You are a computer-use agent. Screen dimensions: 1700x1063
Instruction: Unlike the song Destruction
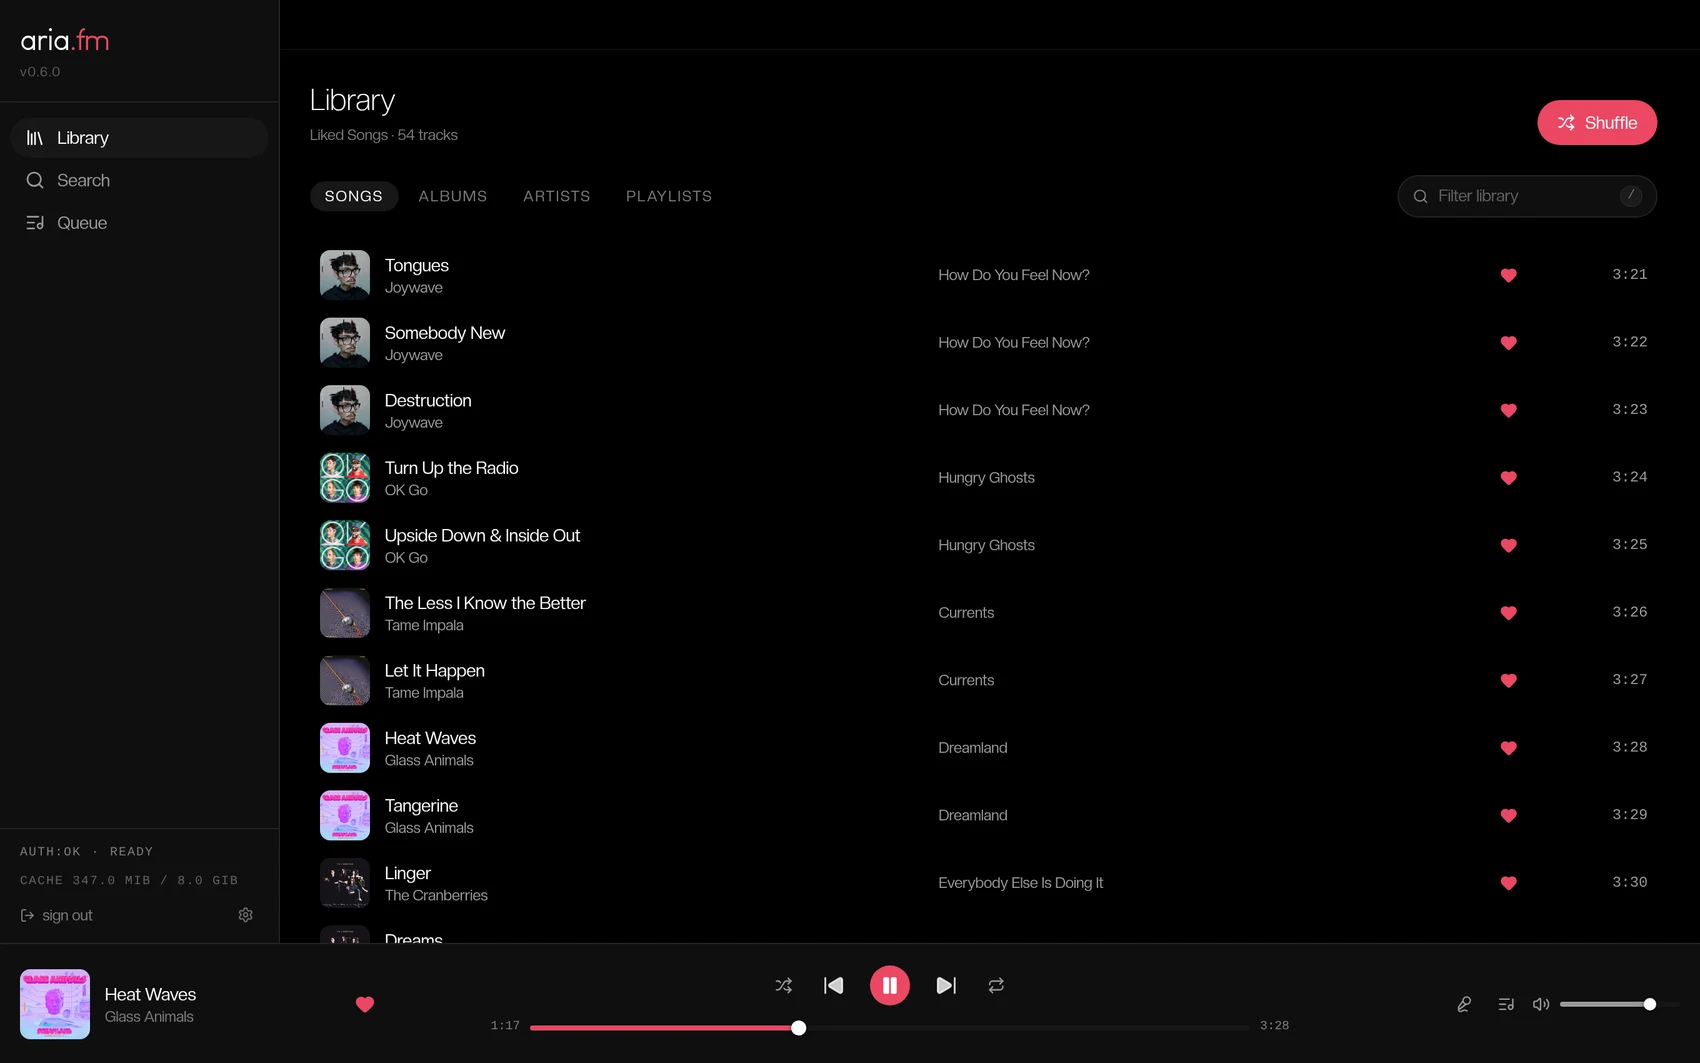pos(1509,410)
